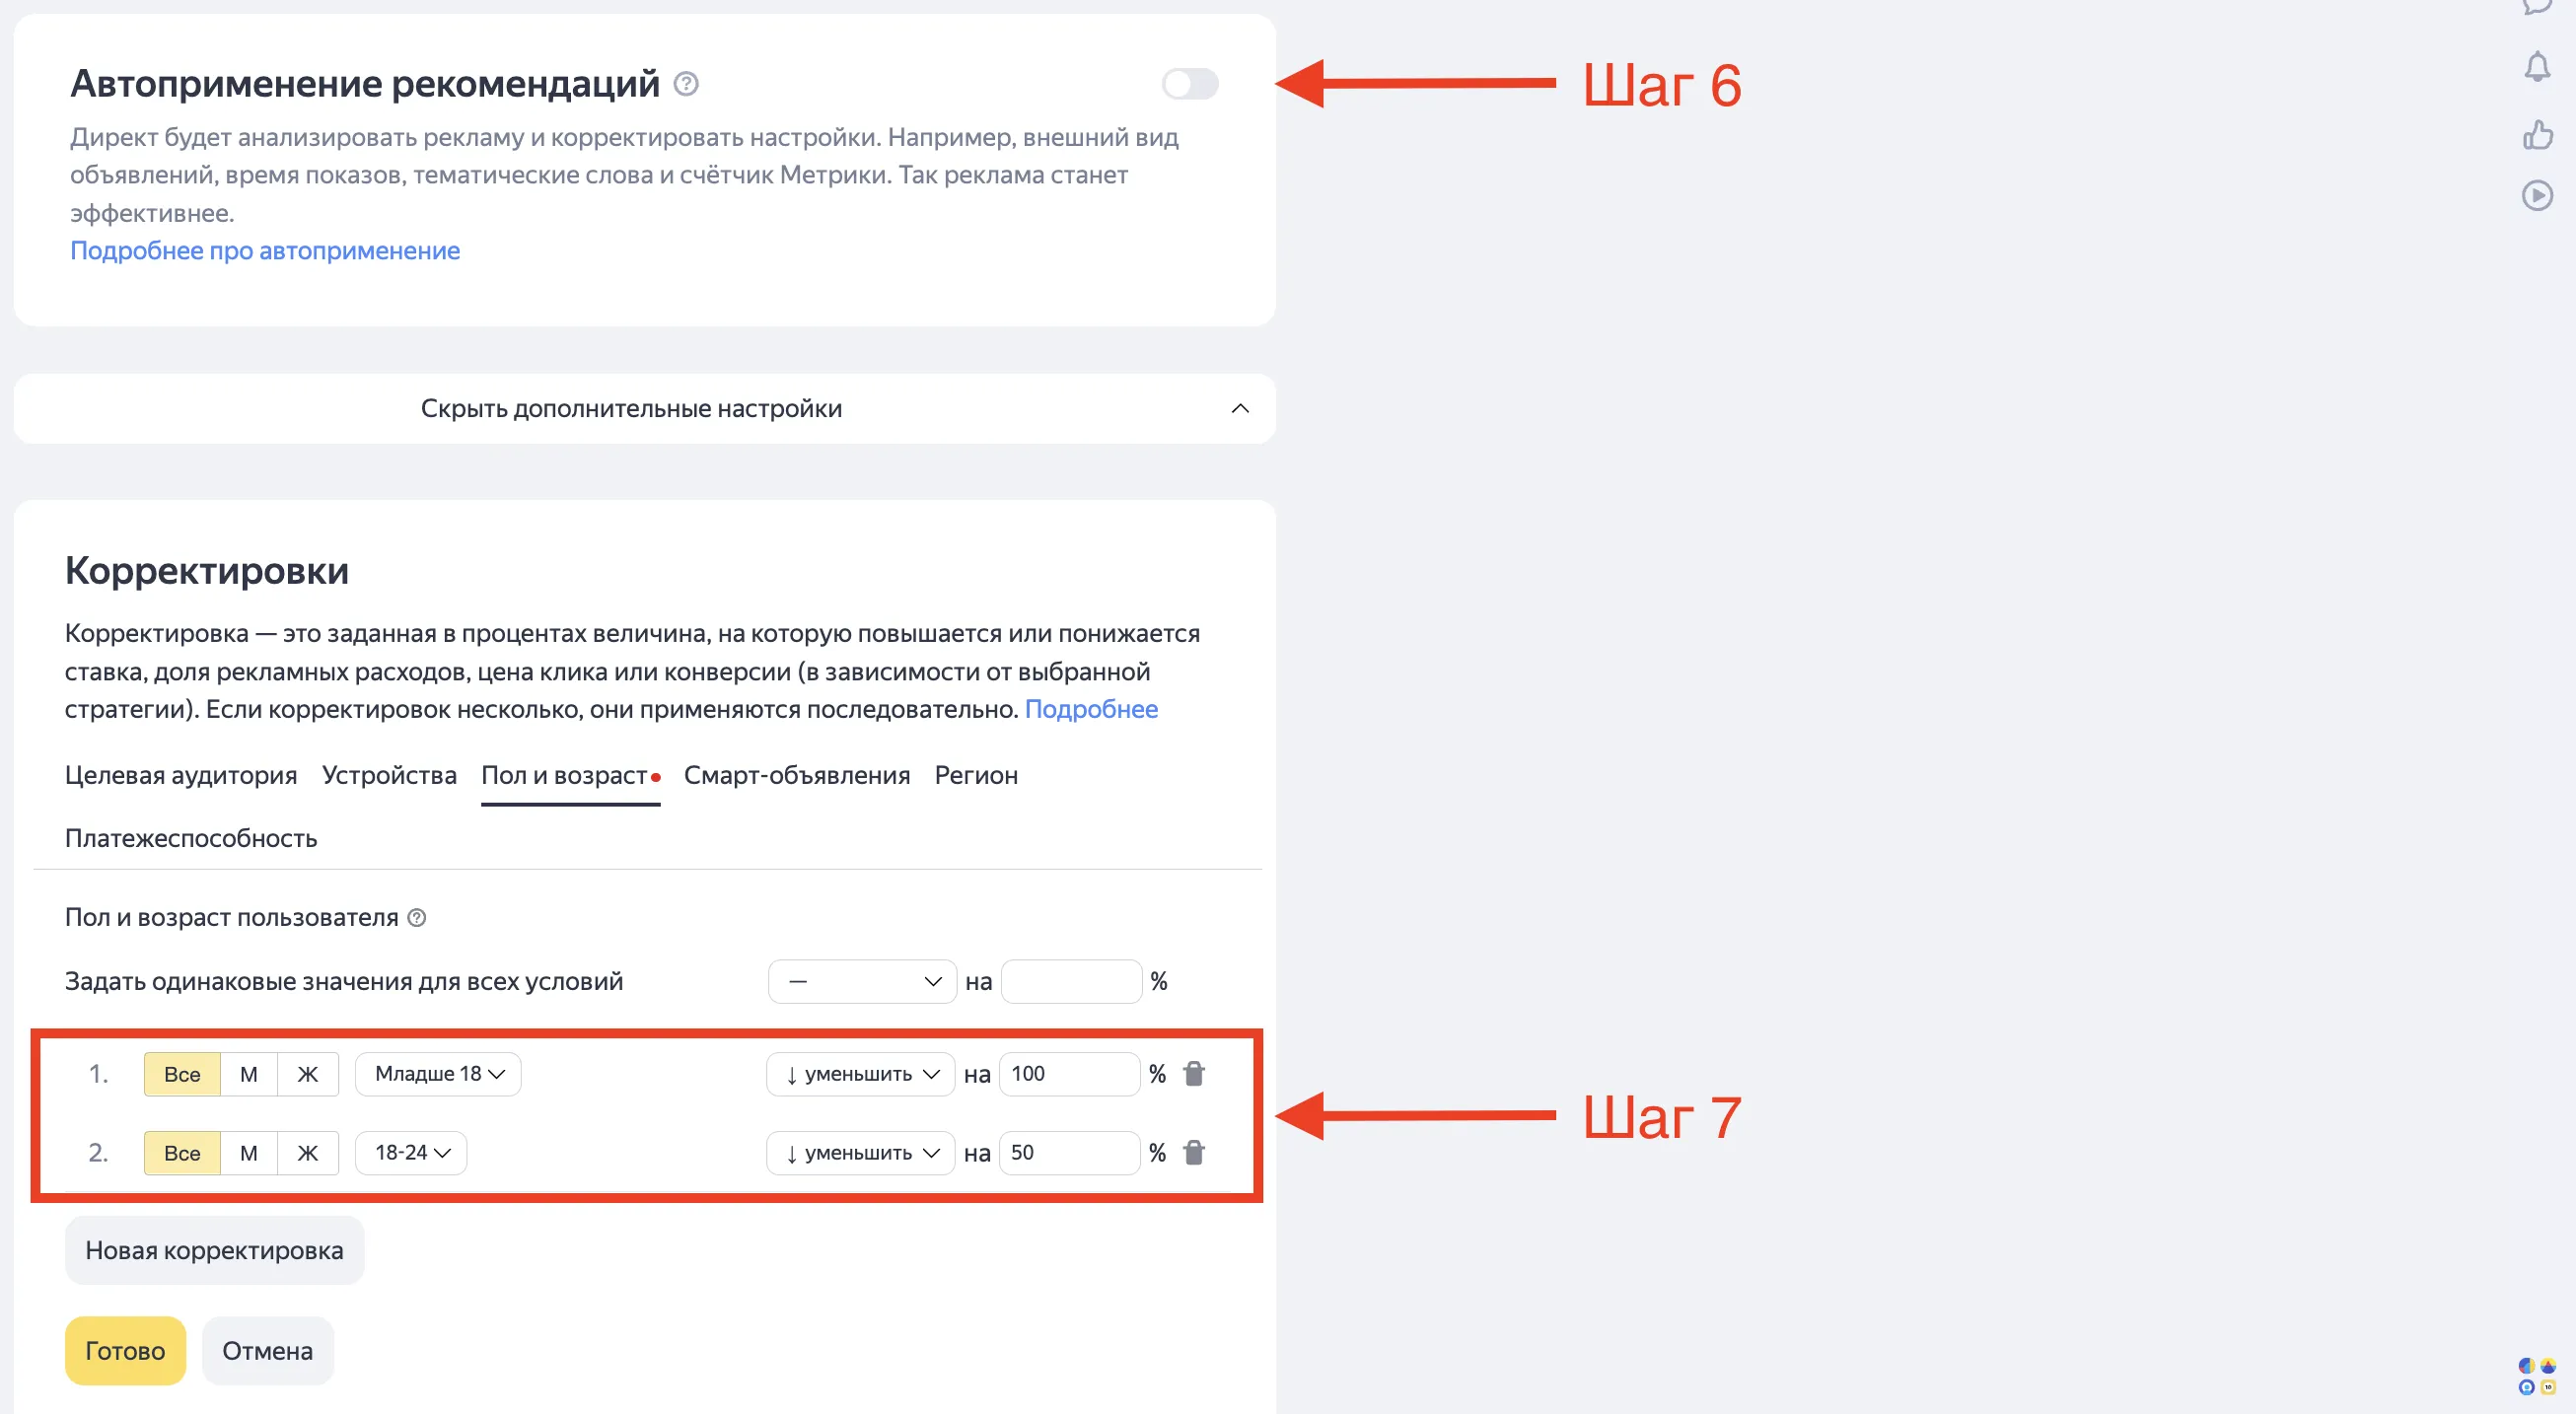Click the help icon next to Автоприменение рекомендаций

(x=686, y=84)
